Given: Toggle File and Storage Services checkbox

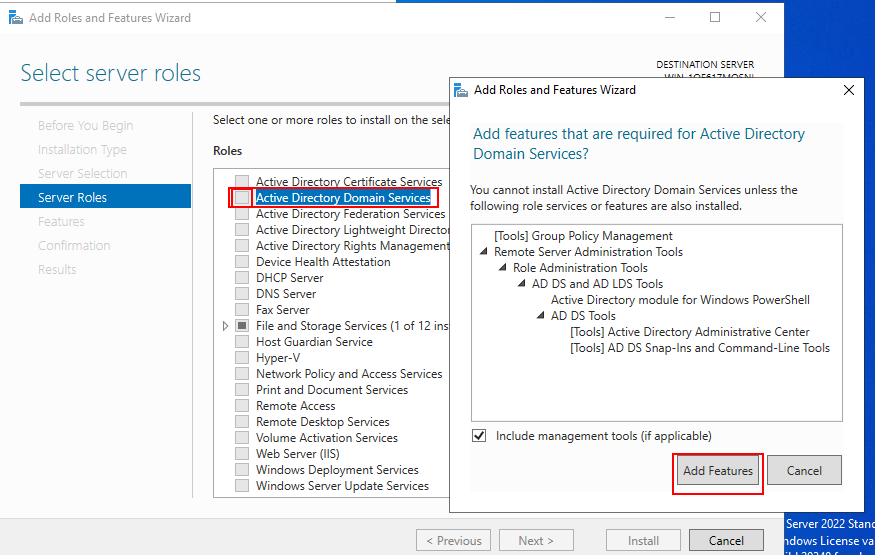Looking at the screenshot, I should pos(242,326).
